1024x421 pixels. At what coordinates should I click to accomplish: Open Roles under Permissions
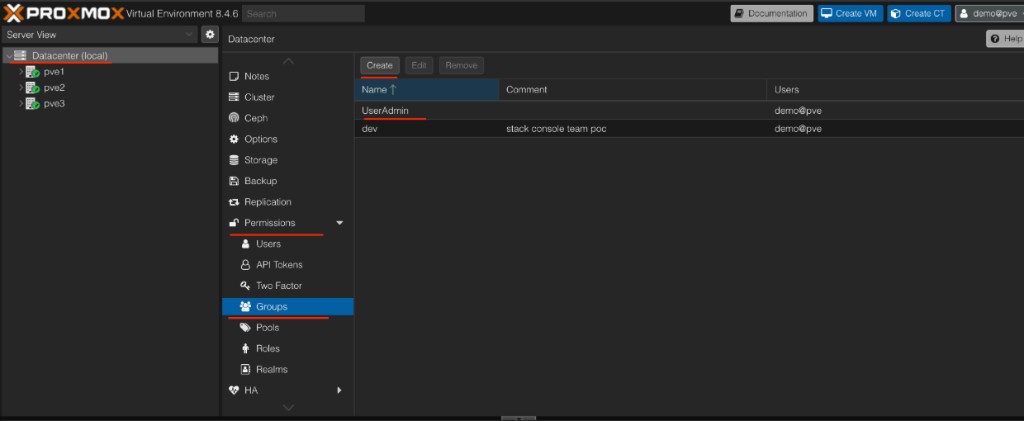point(287,349)
